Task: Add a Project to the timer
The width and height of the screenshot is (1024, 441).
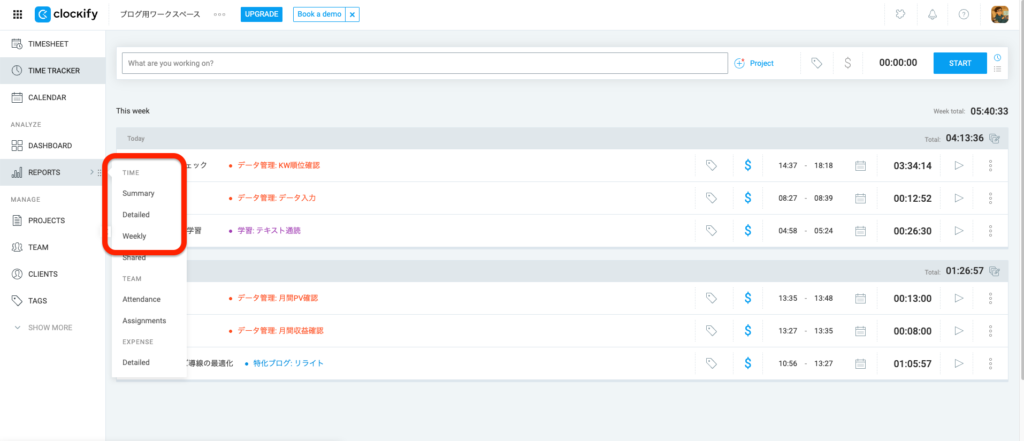Action: point(754,63)
